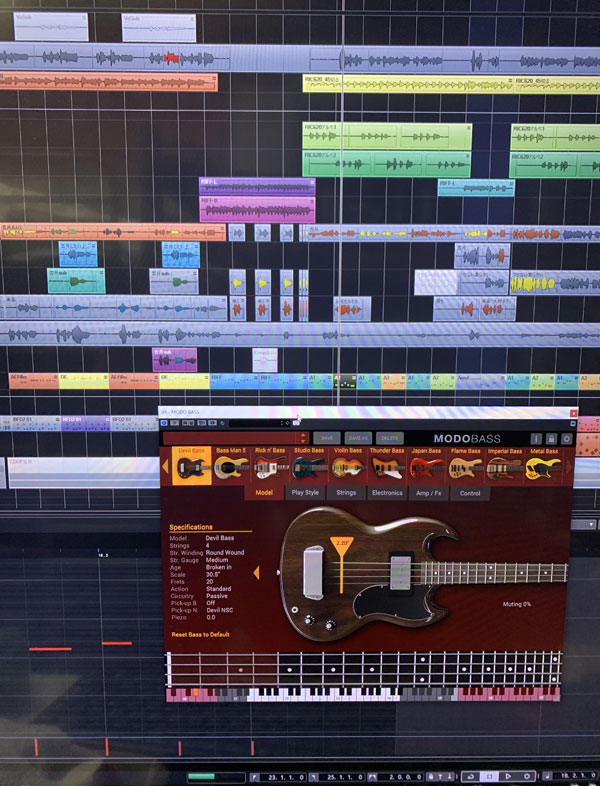Open the plugin header camera snapshot icon
The image size is (600, 786).
[296, 423]
